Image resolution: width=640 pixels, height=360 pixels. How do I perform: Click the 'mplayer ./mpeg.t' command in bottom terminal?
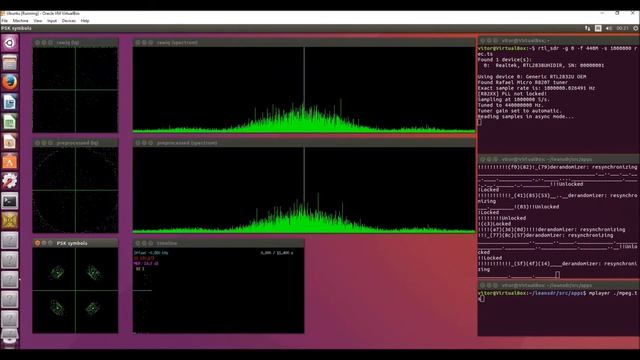613,293
